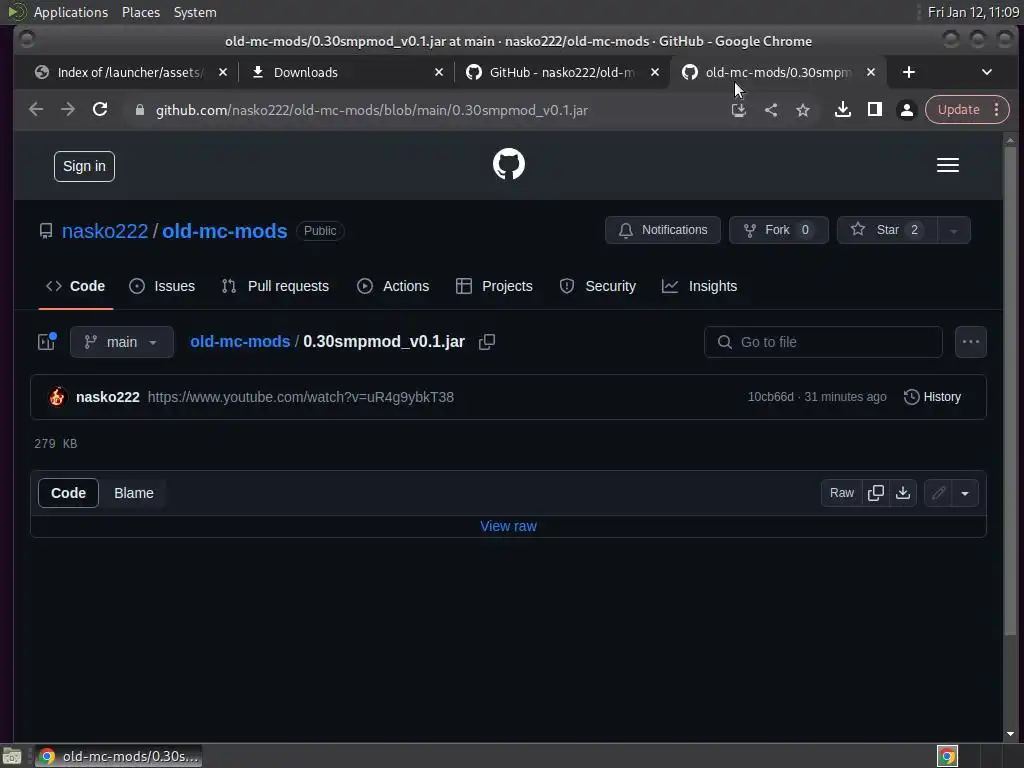Focus the Go to file search field
This screenshot has width=1024, height=768.
[823, 342]
